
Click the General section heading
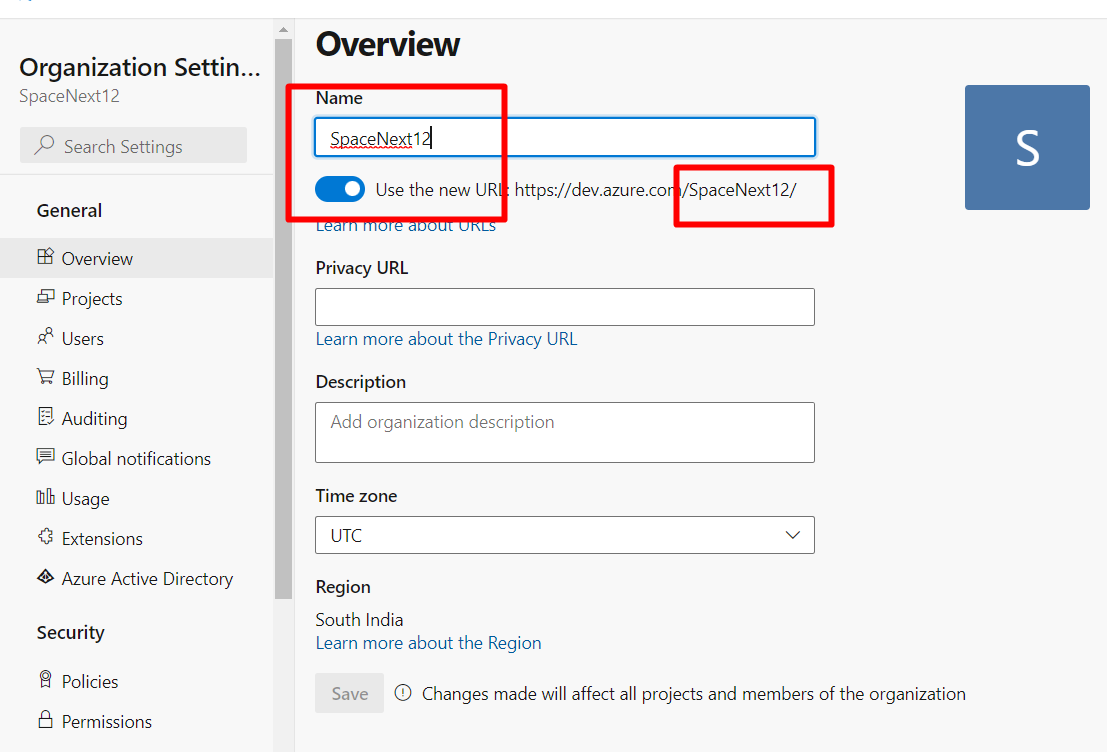69,210
